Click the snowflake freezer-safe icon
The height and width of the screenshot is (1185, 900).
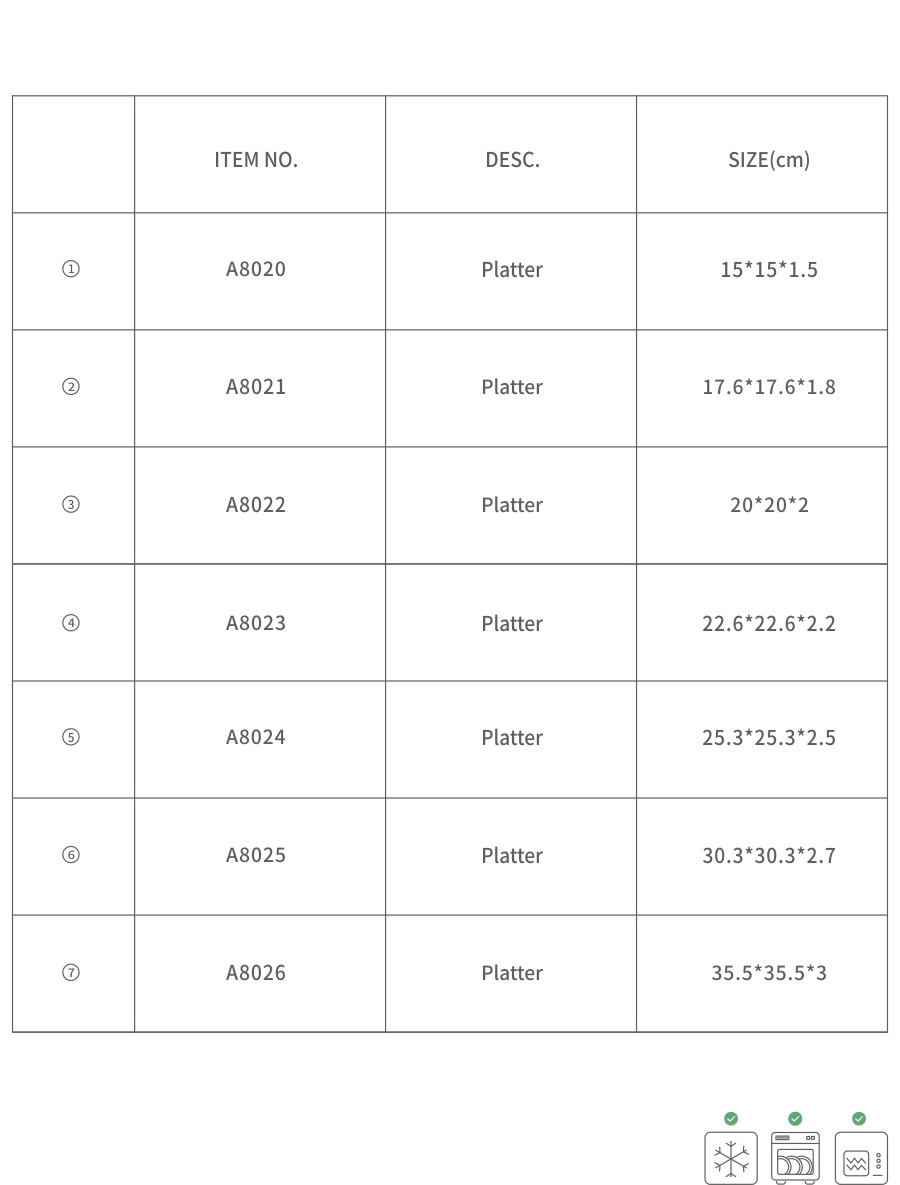point(731,1158)
